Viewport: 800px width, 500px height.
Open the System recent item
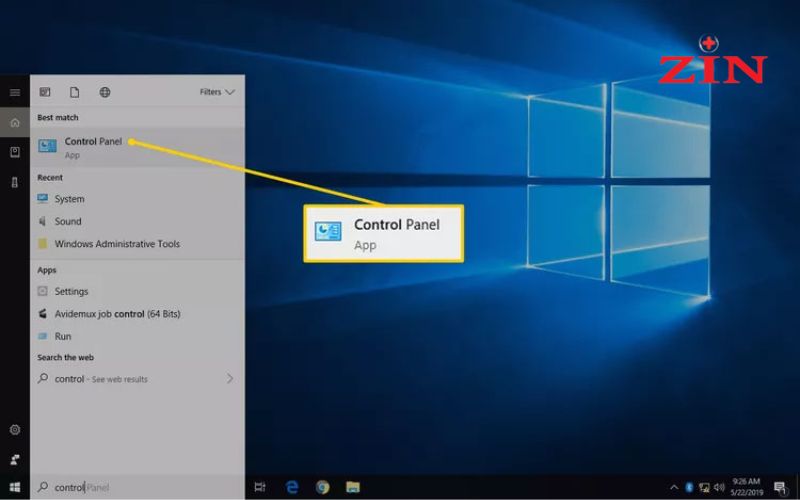tap(137, 199)
